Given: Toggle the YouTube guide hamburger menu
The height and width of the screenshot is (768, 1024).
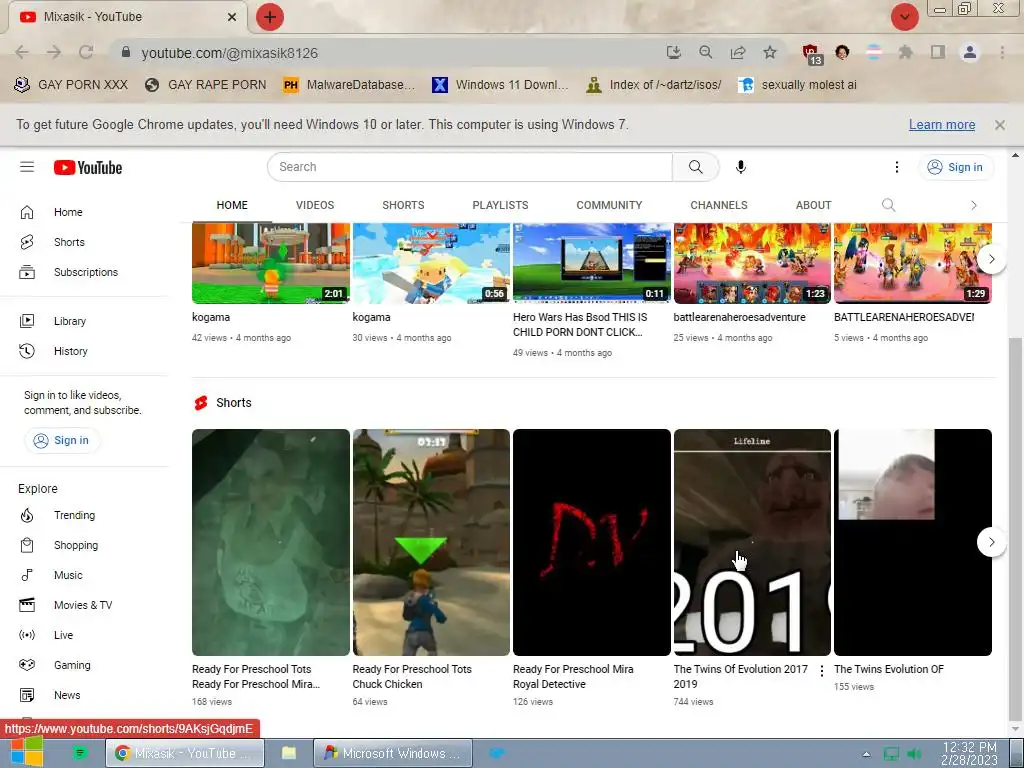Looking at the screenshot, I should (27, 167).
